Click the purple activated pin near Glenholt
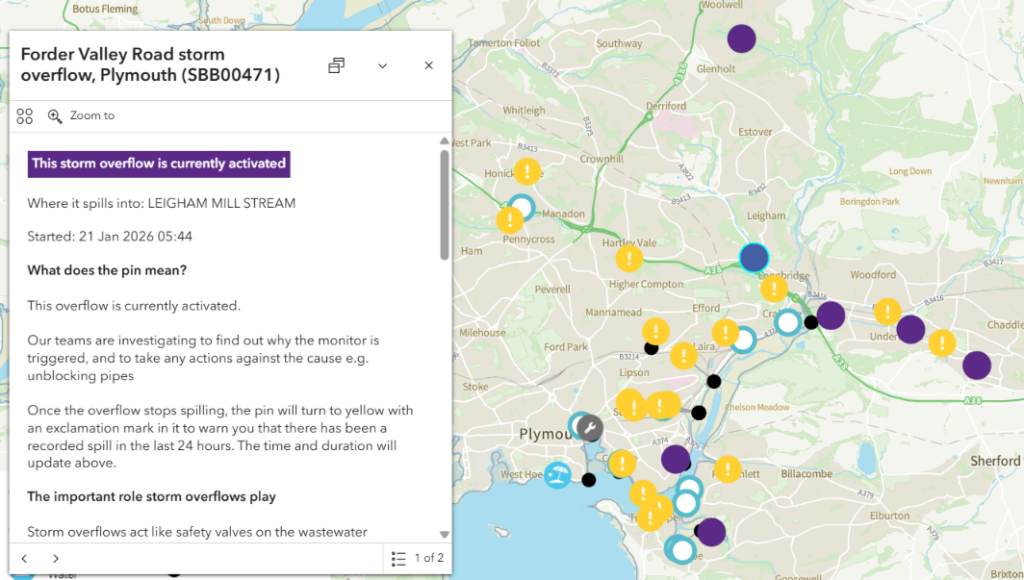This screenshot has width=1024, height=580. pos(741,39)
